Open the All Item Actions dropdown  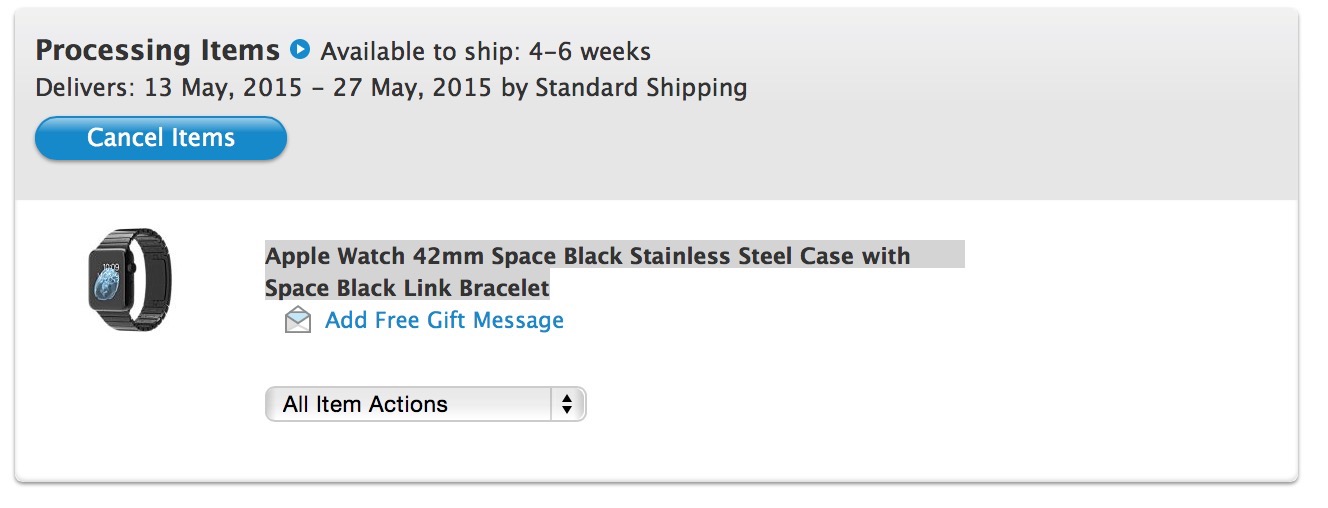[x=424, y=404]
